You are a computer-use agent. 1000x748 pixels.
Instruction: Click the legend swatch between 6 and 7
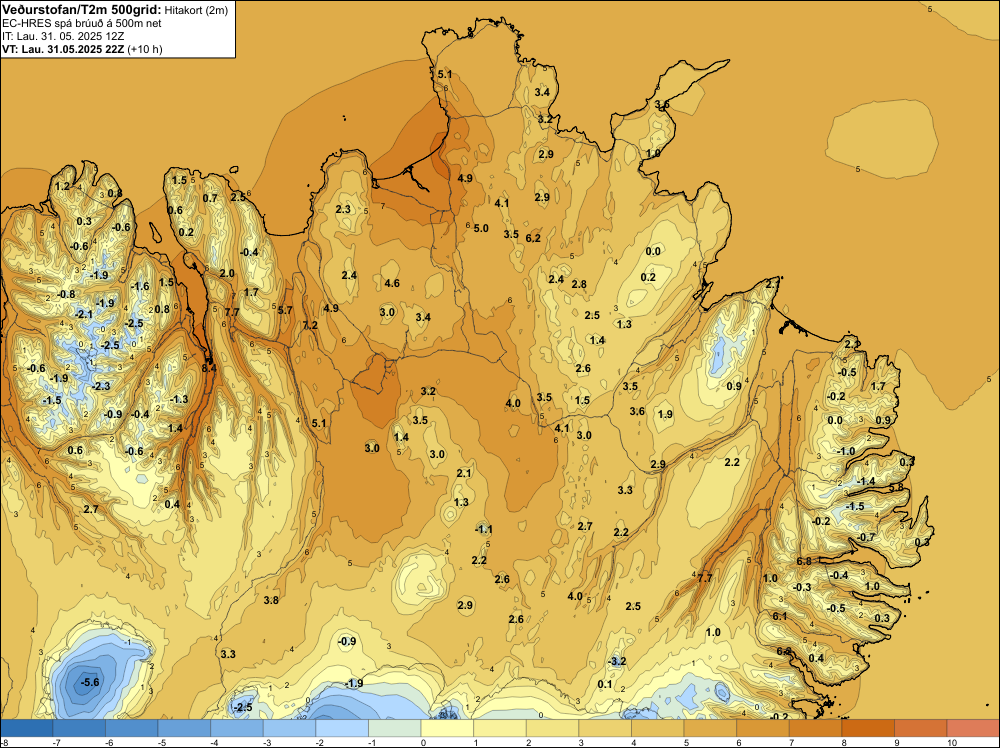(x=763, y=728)
